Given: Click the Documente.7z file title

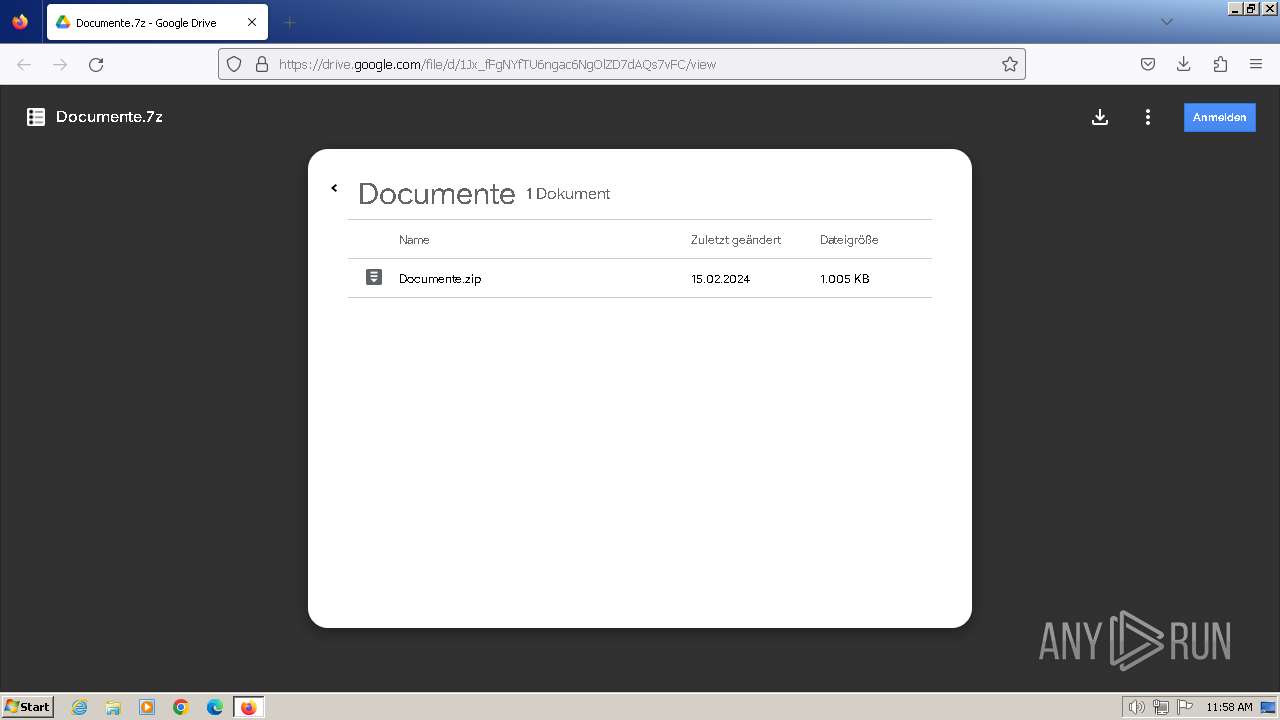Looking at the screenshot, I should [109, 117].
